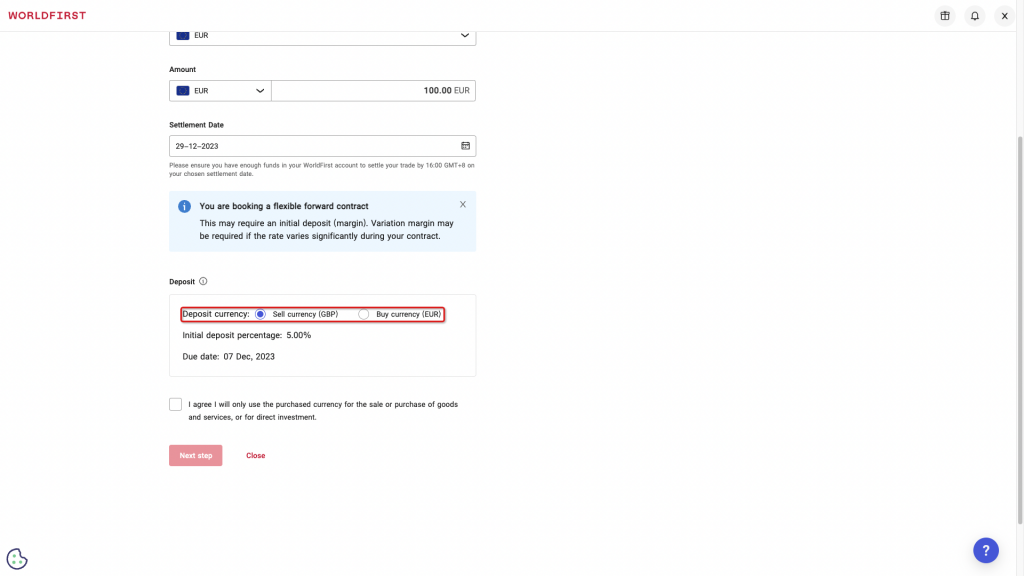This screenshot has width=1024, height=576.
Task: Click the Close link
Action: pos(256,456)
